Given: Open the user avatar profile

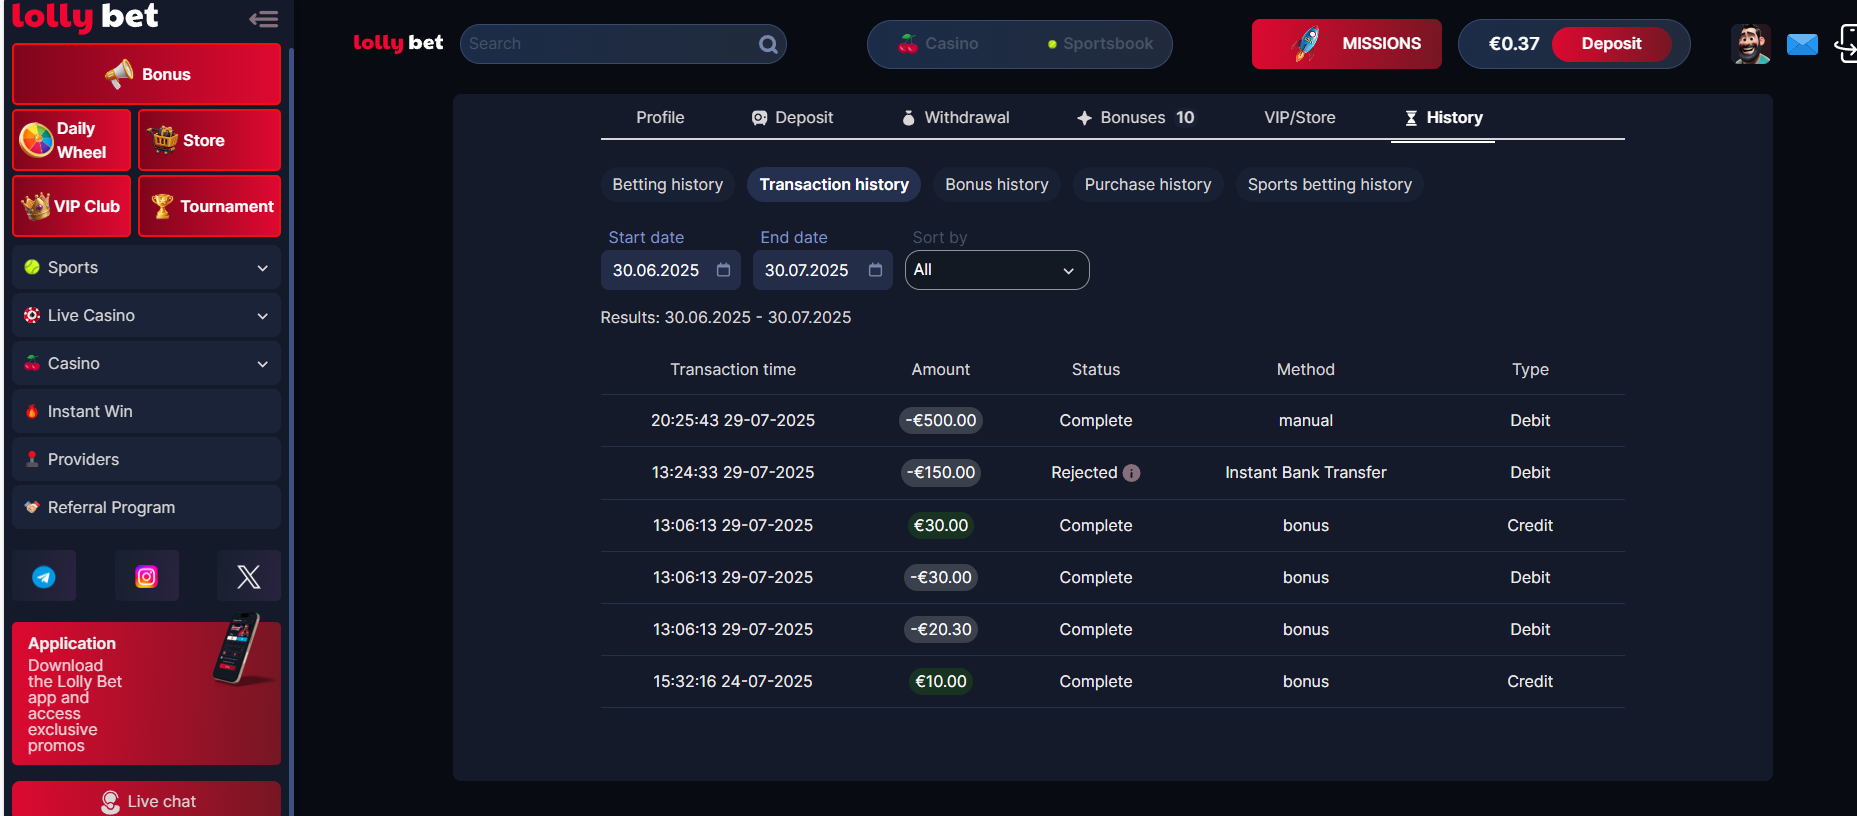Looking at the screenshot, I should point(1750,44).
